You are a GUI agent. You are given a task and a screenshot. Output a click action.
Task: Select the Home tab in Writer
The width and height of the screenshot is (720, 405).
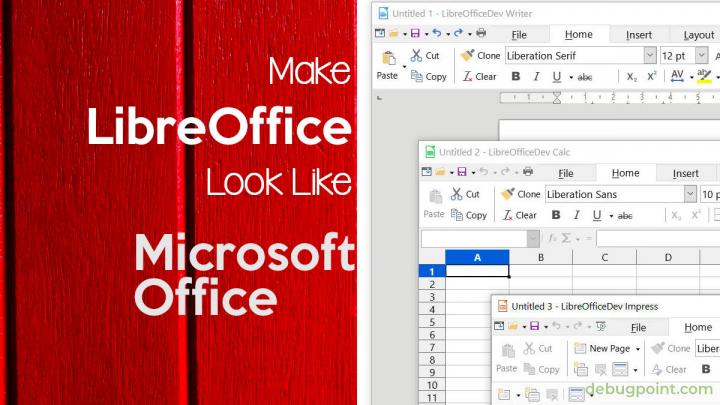[579, 34]
